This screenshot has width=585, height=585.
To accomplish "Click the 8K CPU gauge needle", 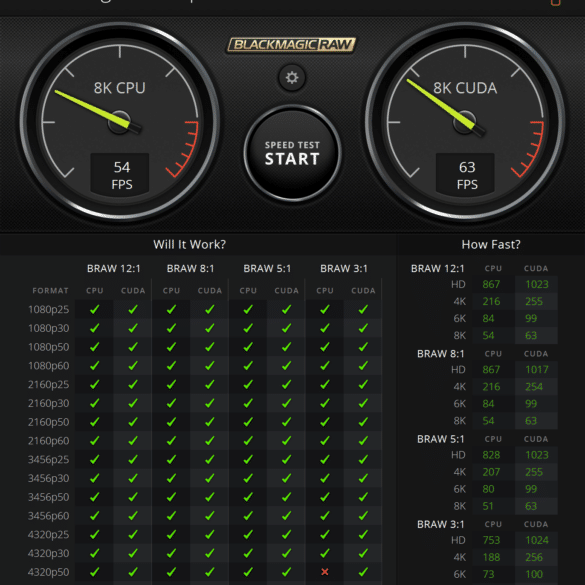I will pyautogui.click(x=93, y=109).
